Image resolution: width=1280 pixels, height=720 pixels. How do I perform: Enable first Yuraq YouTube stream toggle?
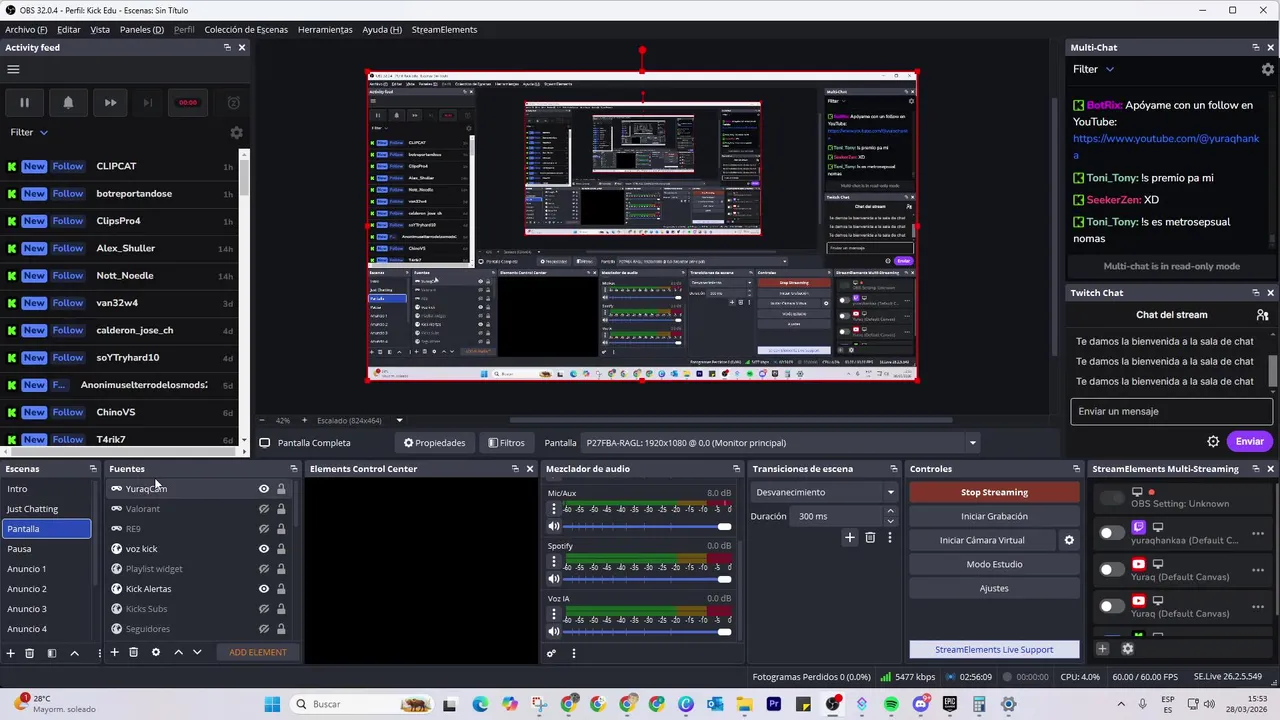pos(1111,570)
